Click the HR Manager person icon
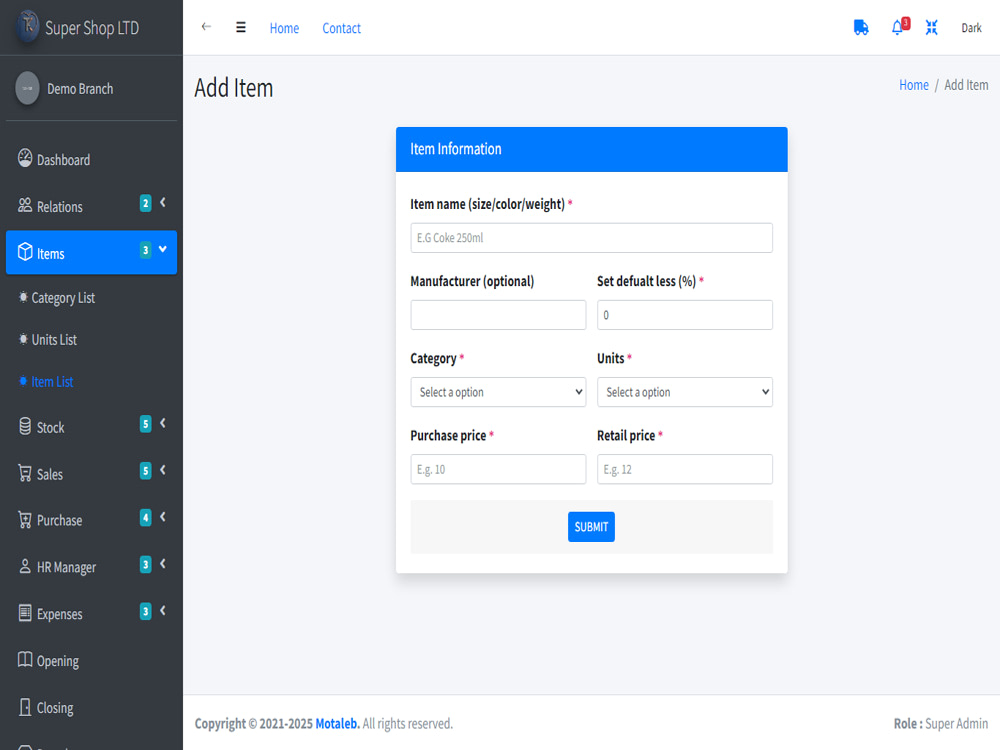 (x=25, y=566)
